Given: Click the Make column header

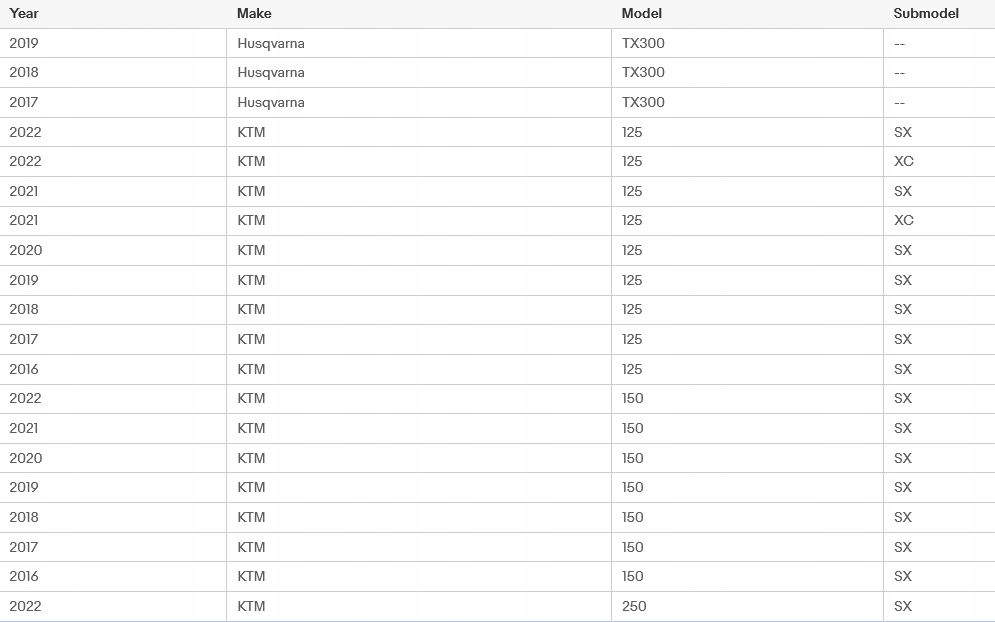Looking at the screenshot, I should pos(254,14).
